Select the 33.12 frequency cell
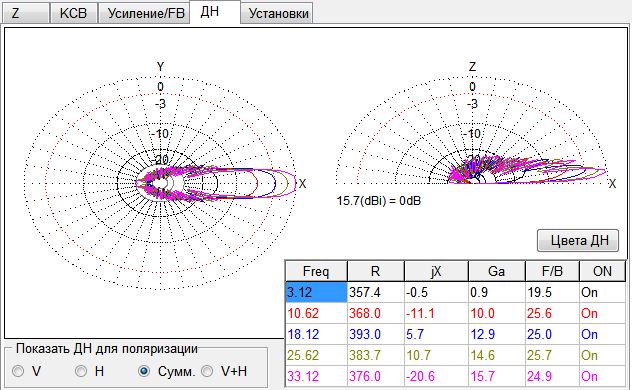Viewport: 632px width, 390px height. [x=316, y=376]
